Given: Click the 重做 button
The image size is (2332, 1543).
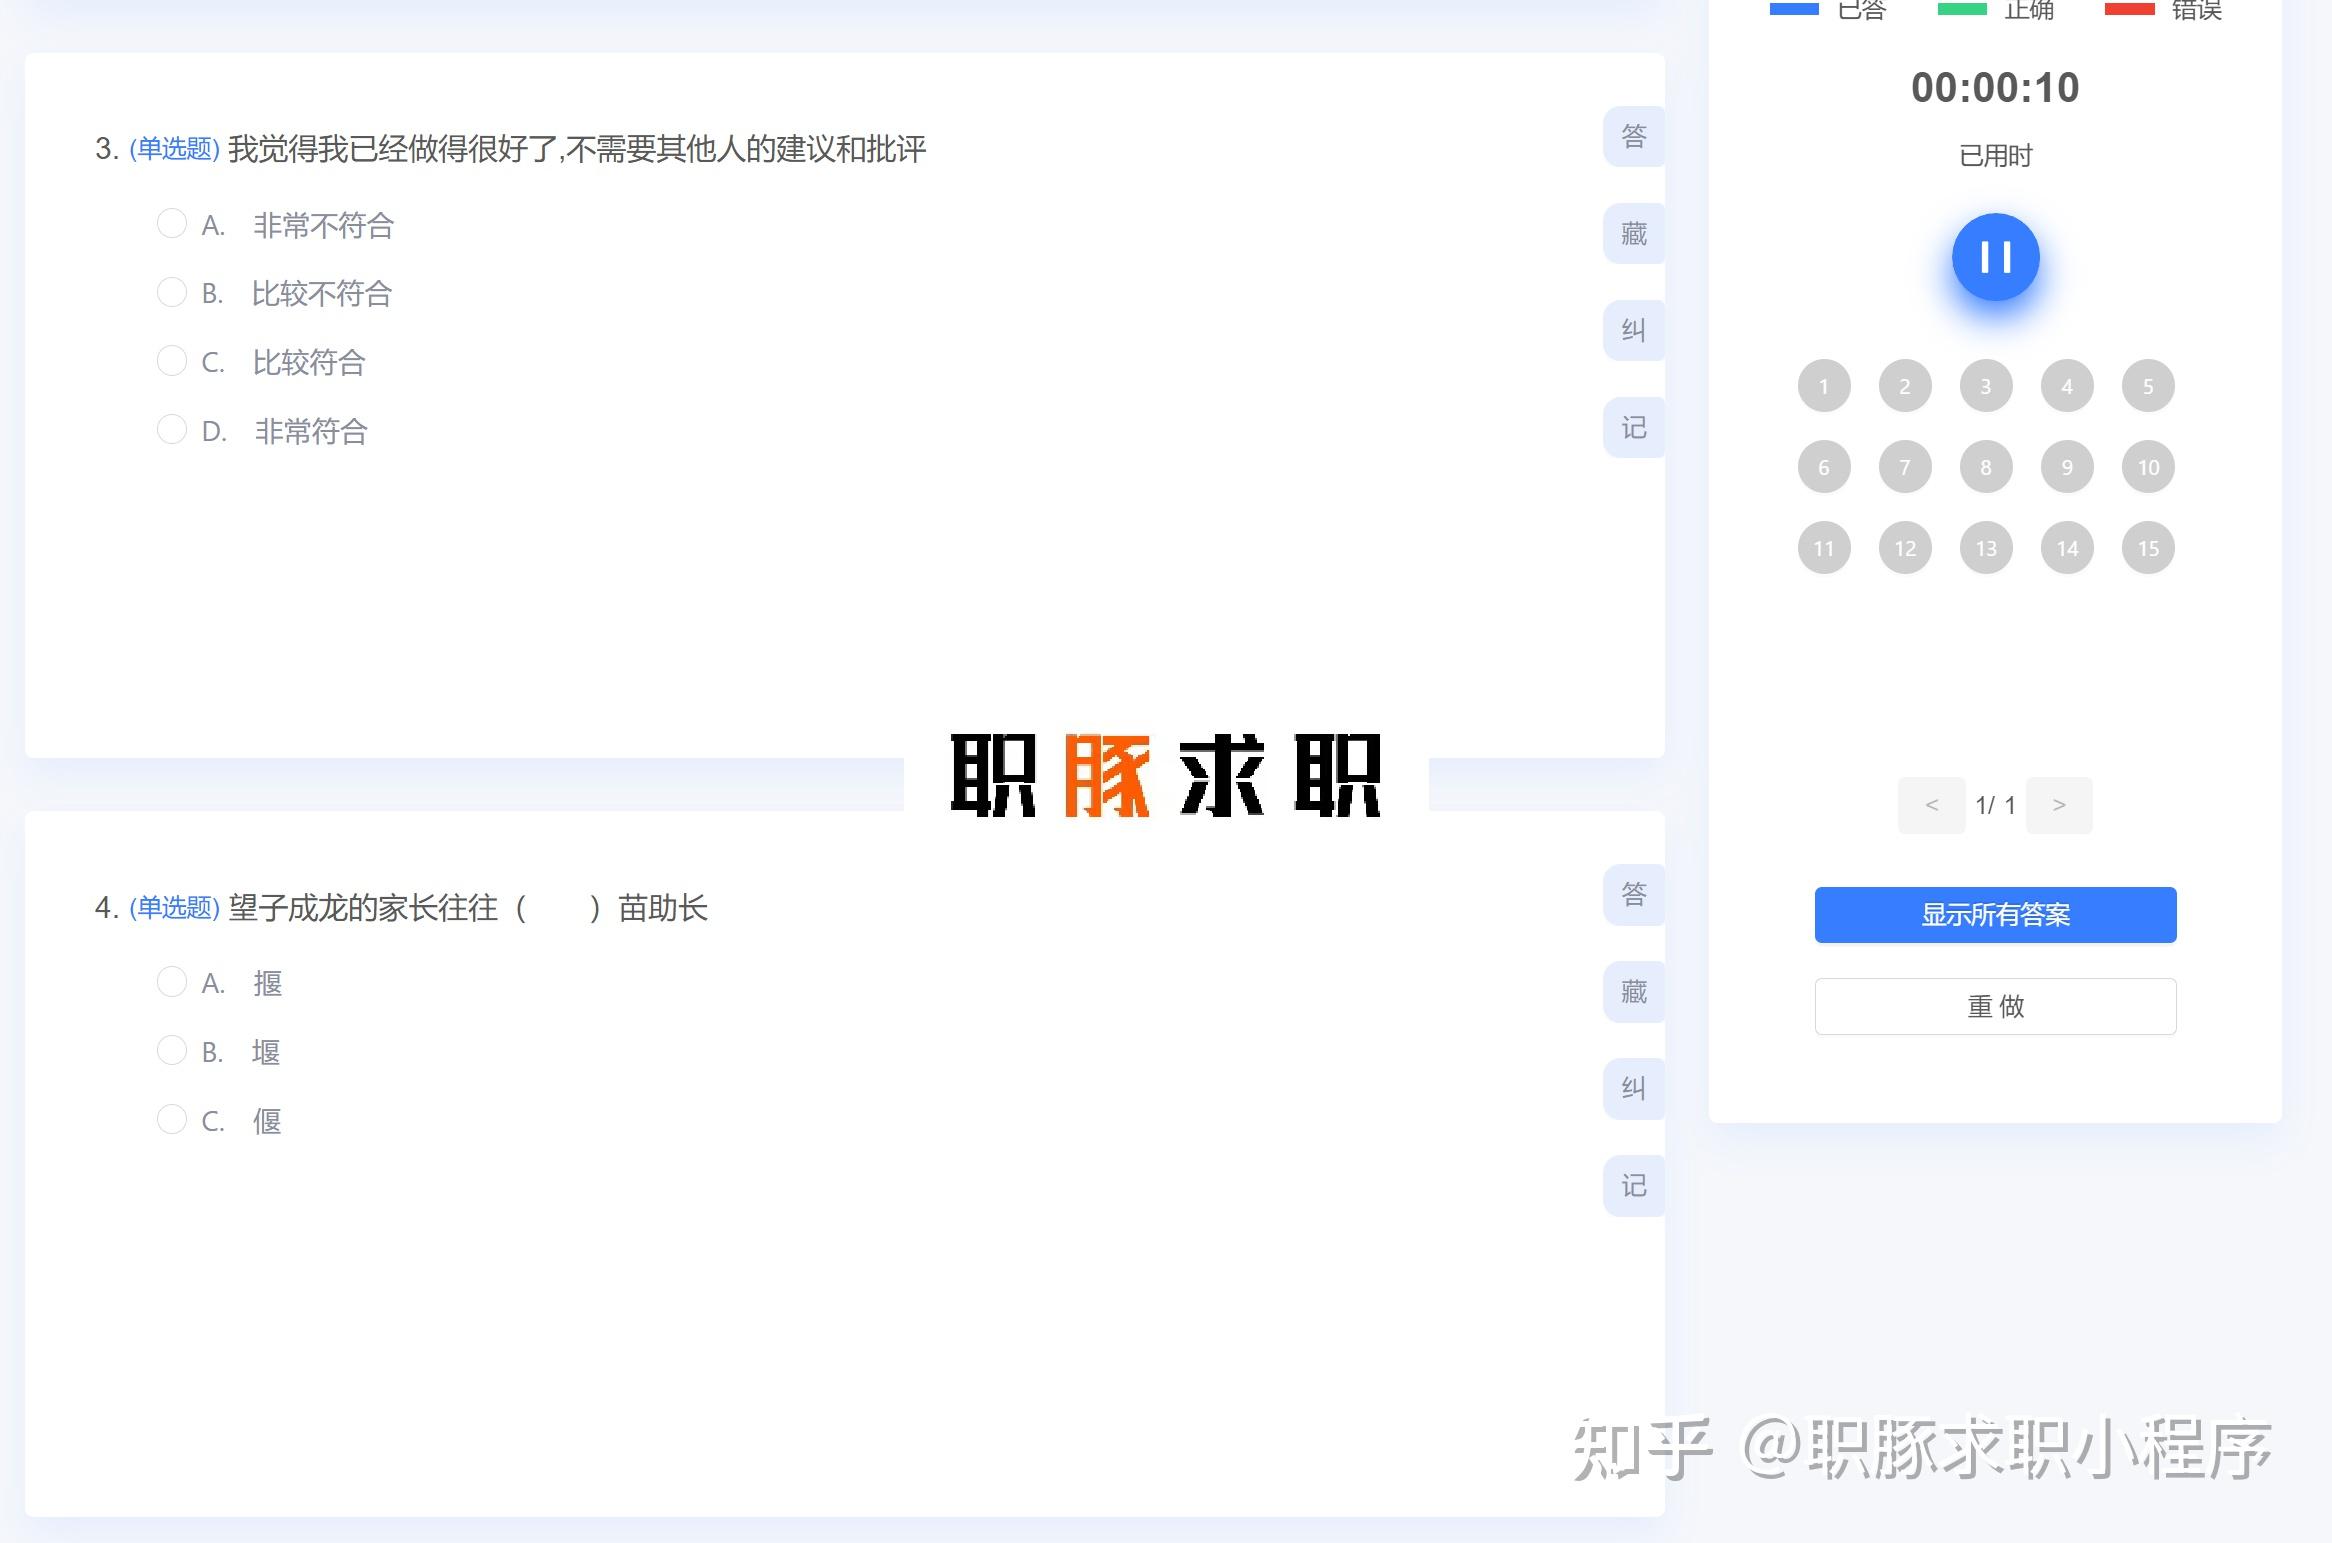Looking at the screenshot, I should (x=1995, y=1006).
